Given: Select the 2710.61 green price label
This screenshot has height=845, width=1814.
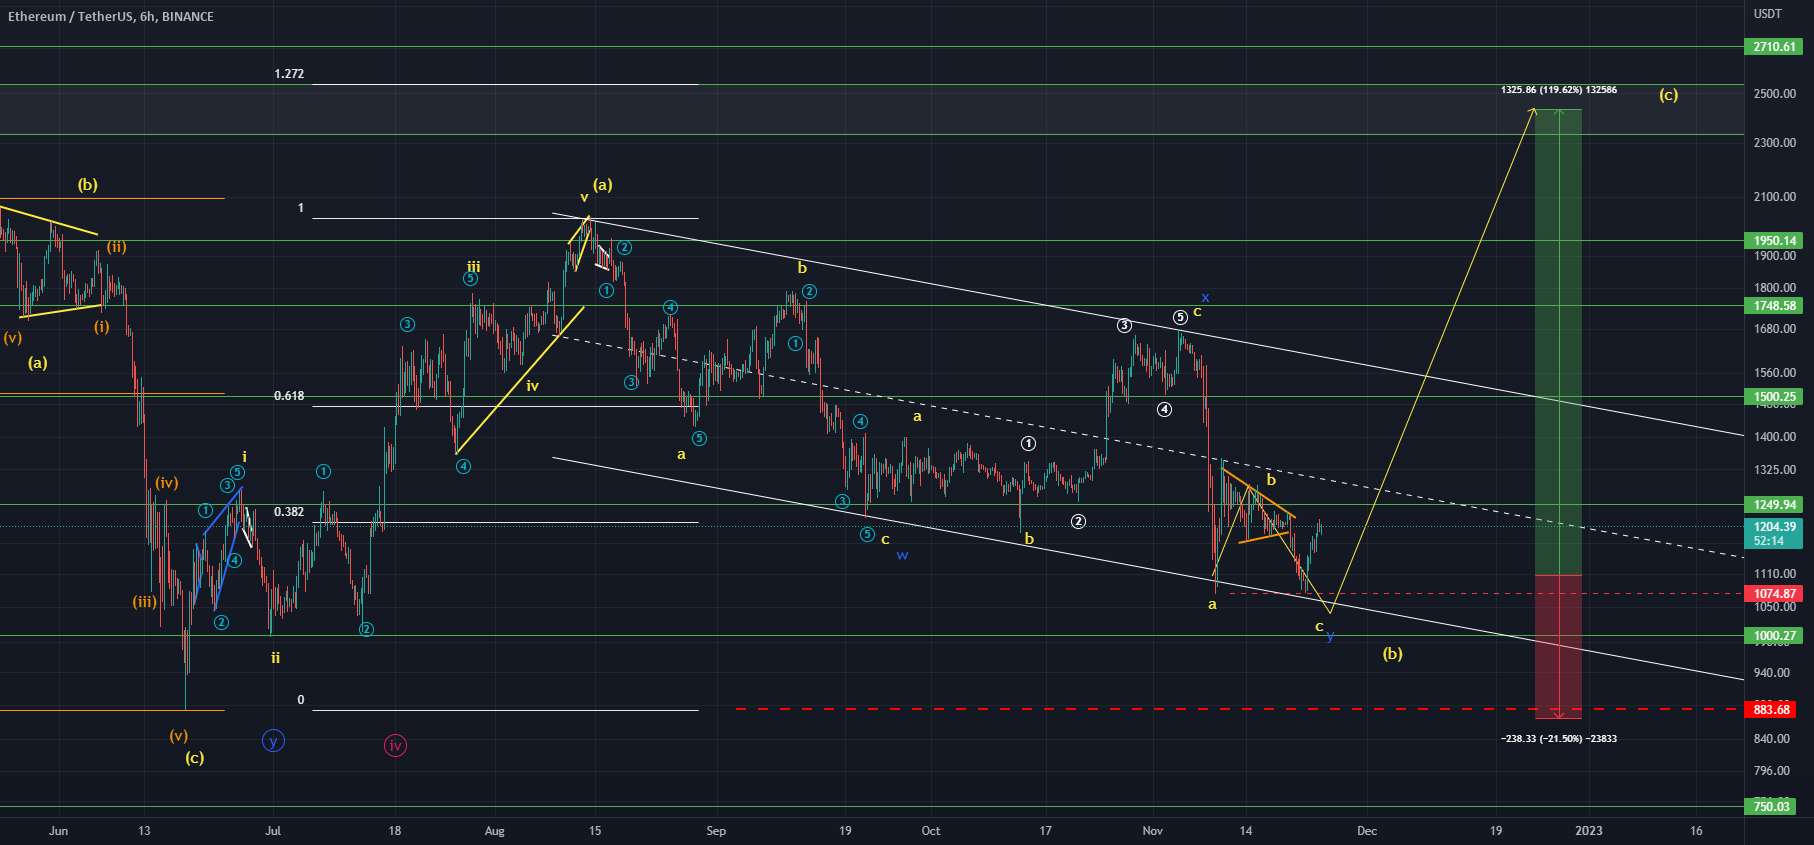Looking at the screenshot, I should 1774,47.
